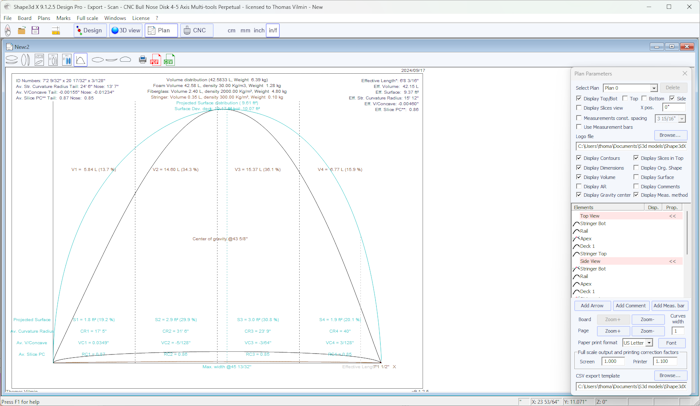Toggle Display Contours checkbox

(579, 158)
